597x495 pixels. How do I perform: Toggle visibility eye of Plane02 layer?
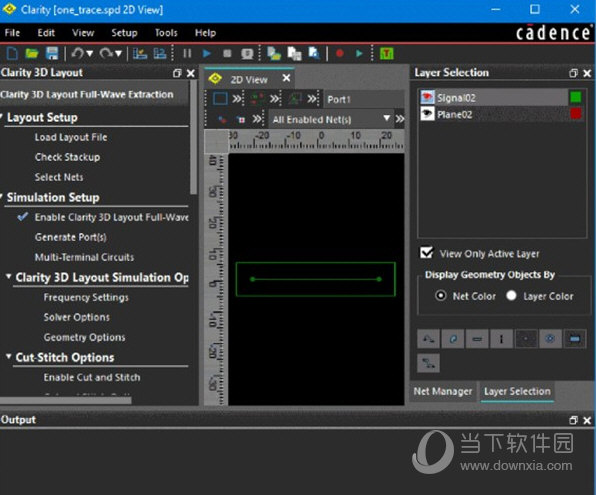point(427,114)
